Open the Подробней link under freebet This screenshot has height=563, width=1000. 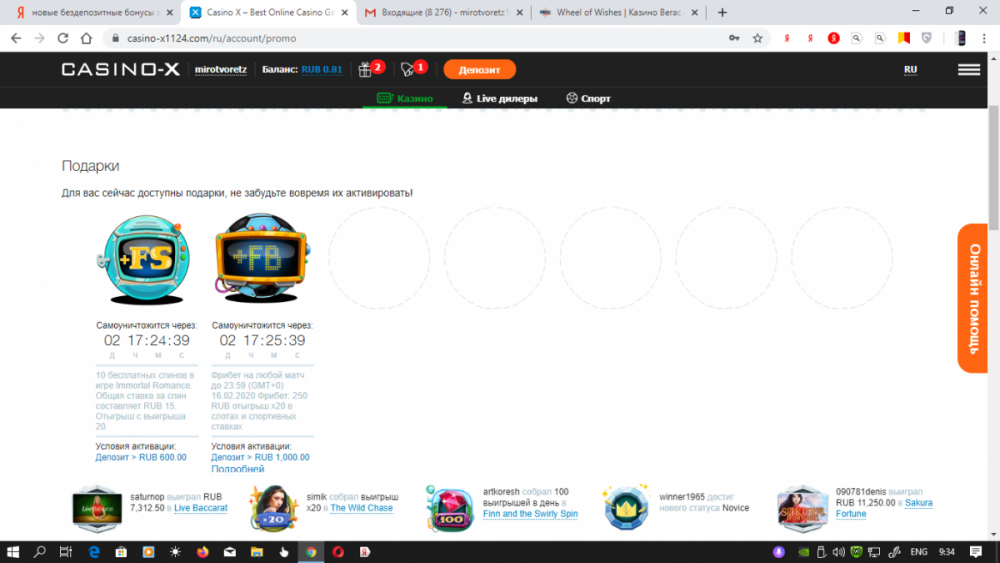(238, 469)
